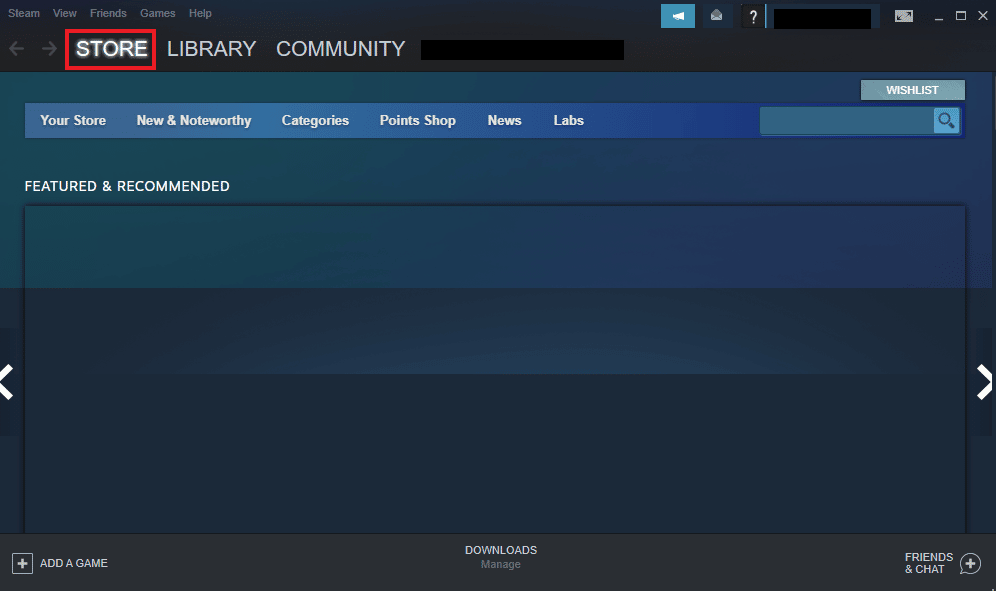The height and width of the screenshot is (591, 996).
Task: Click Manage under Downloads
Action: pyautogui.click(x=500, y=564)
